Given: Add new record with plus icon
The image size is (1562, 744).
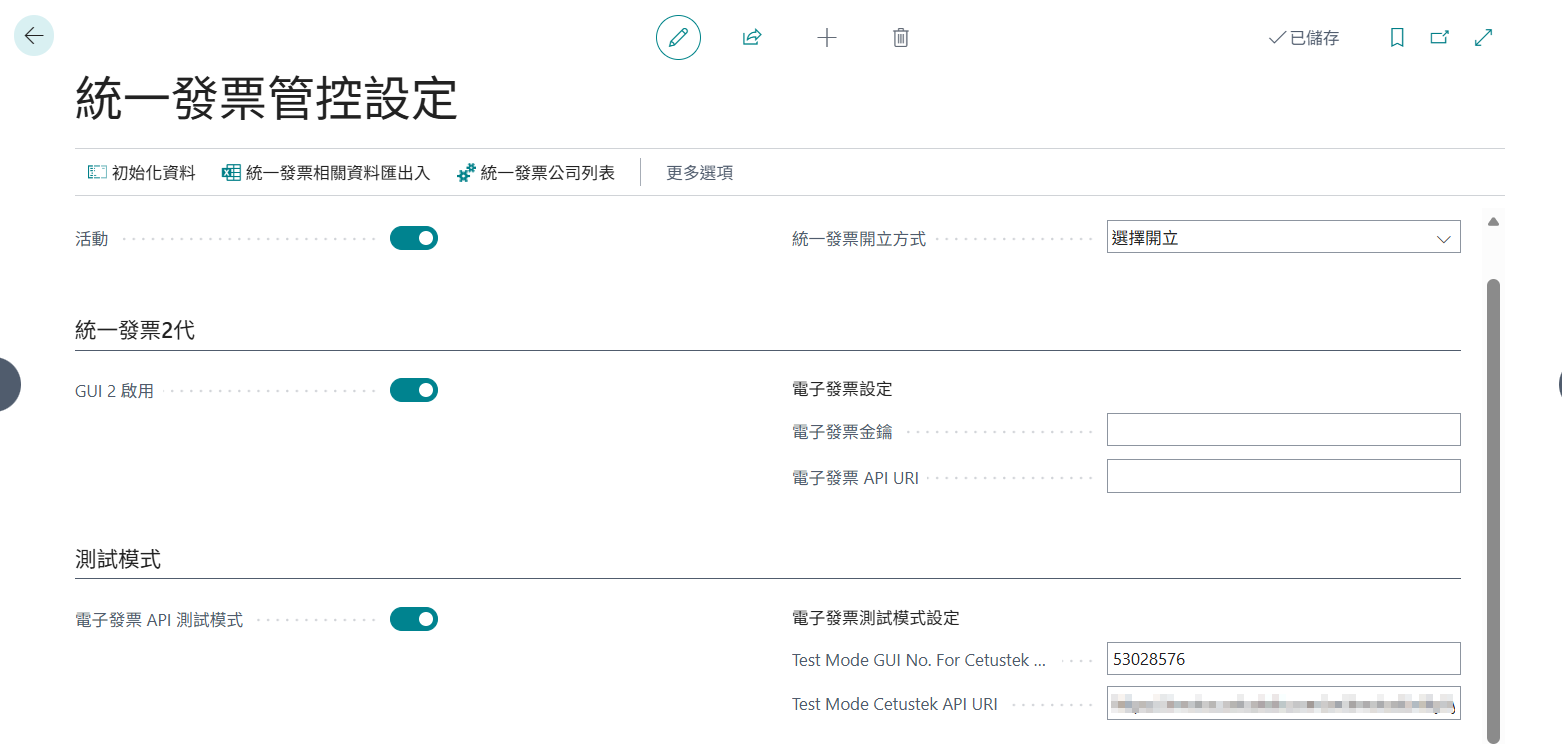Looking at the screenshot, I should (826, 38).
